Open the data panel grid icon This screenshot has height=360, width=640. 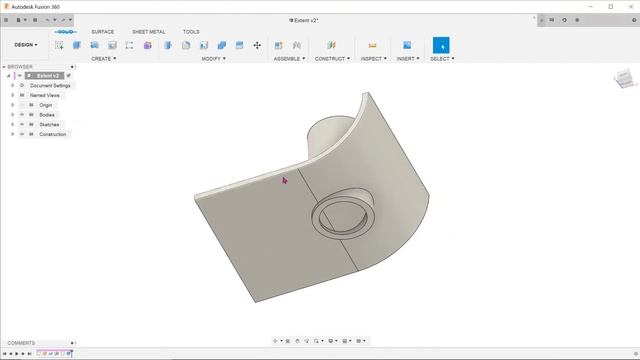[6, 20]
